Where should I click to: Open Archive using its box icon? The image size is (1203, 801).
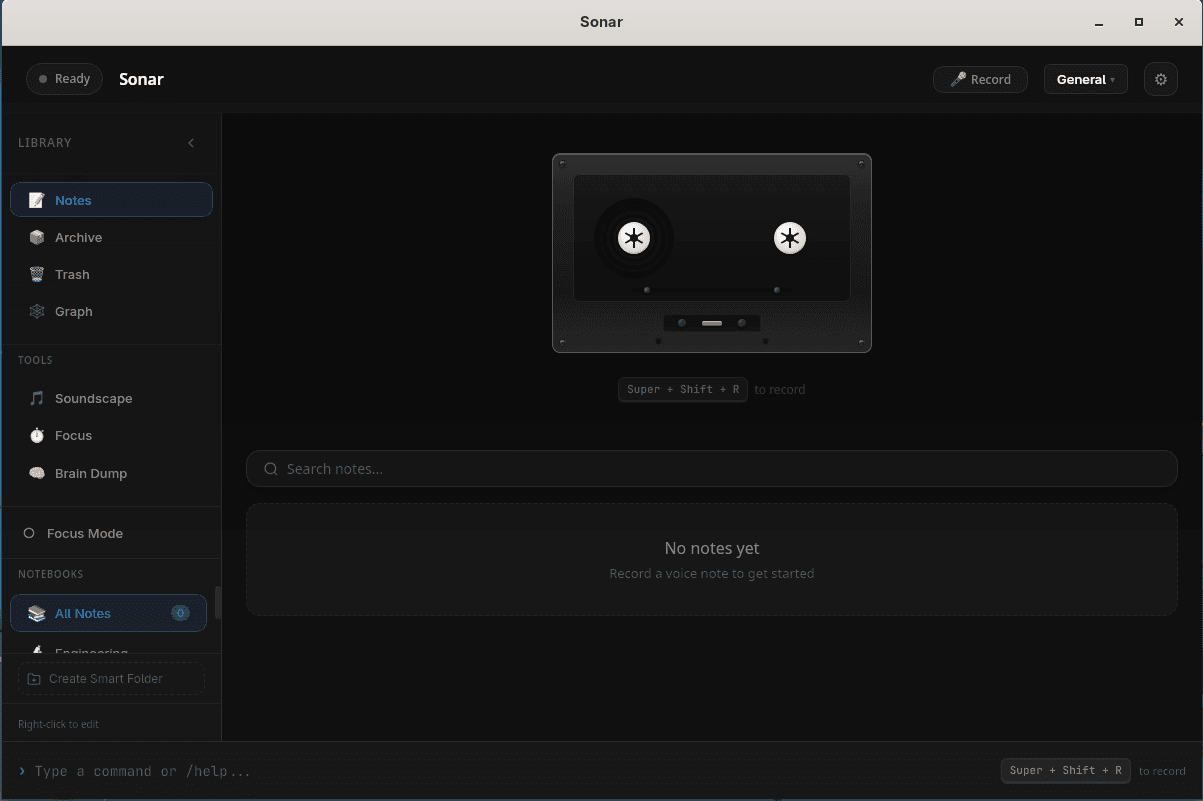click(37, 237)
